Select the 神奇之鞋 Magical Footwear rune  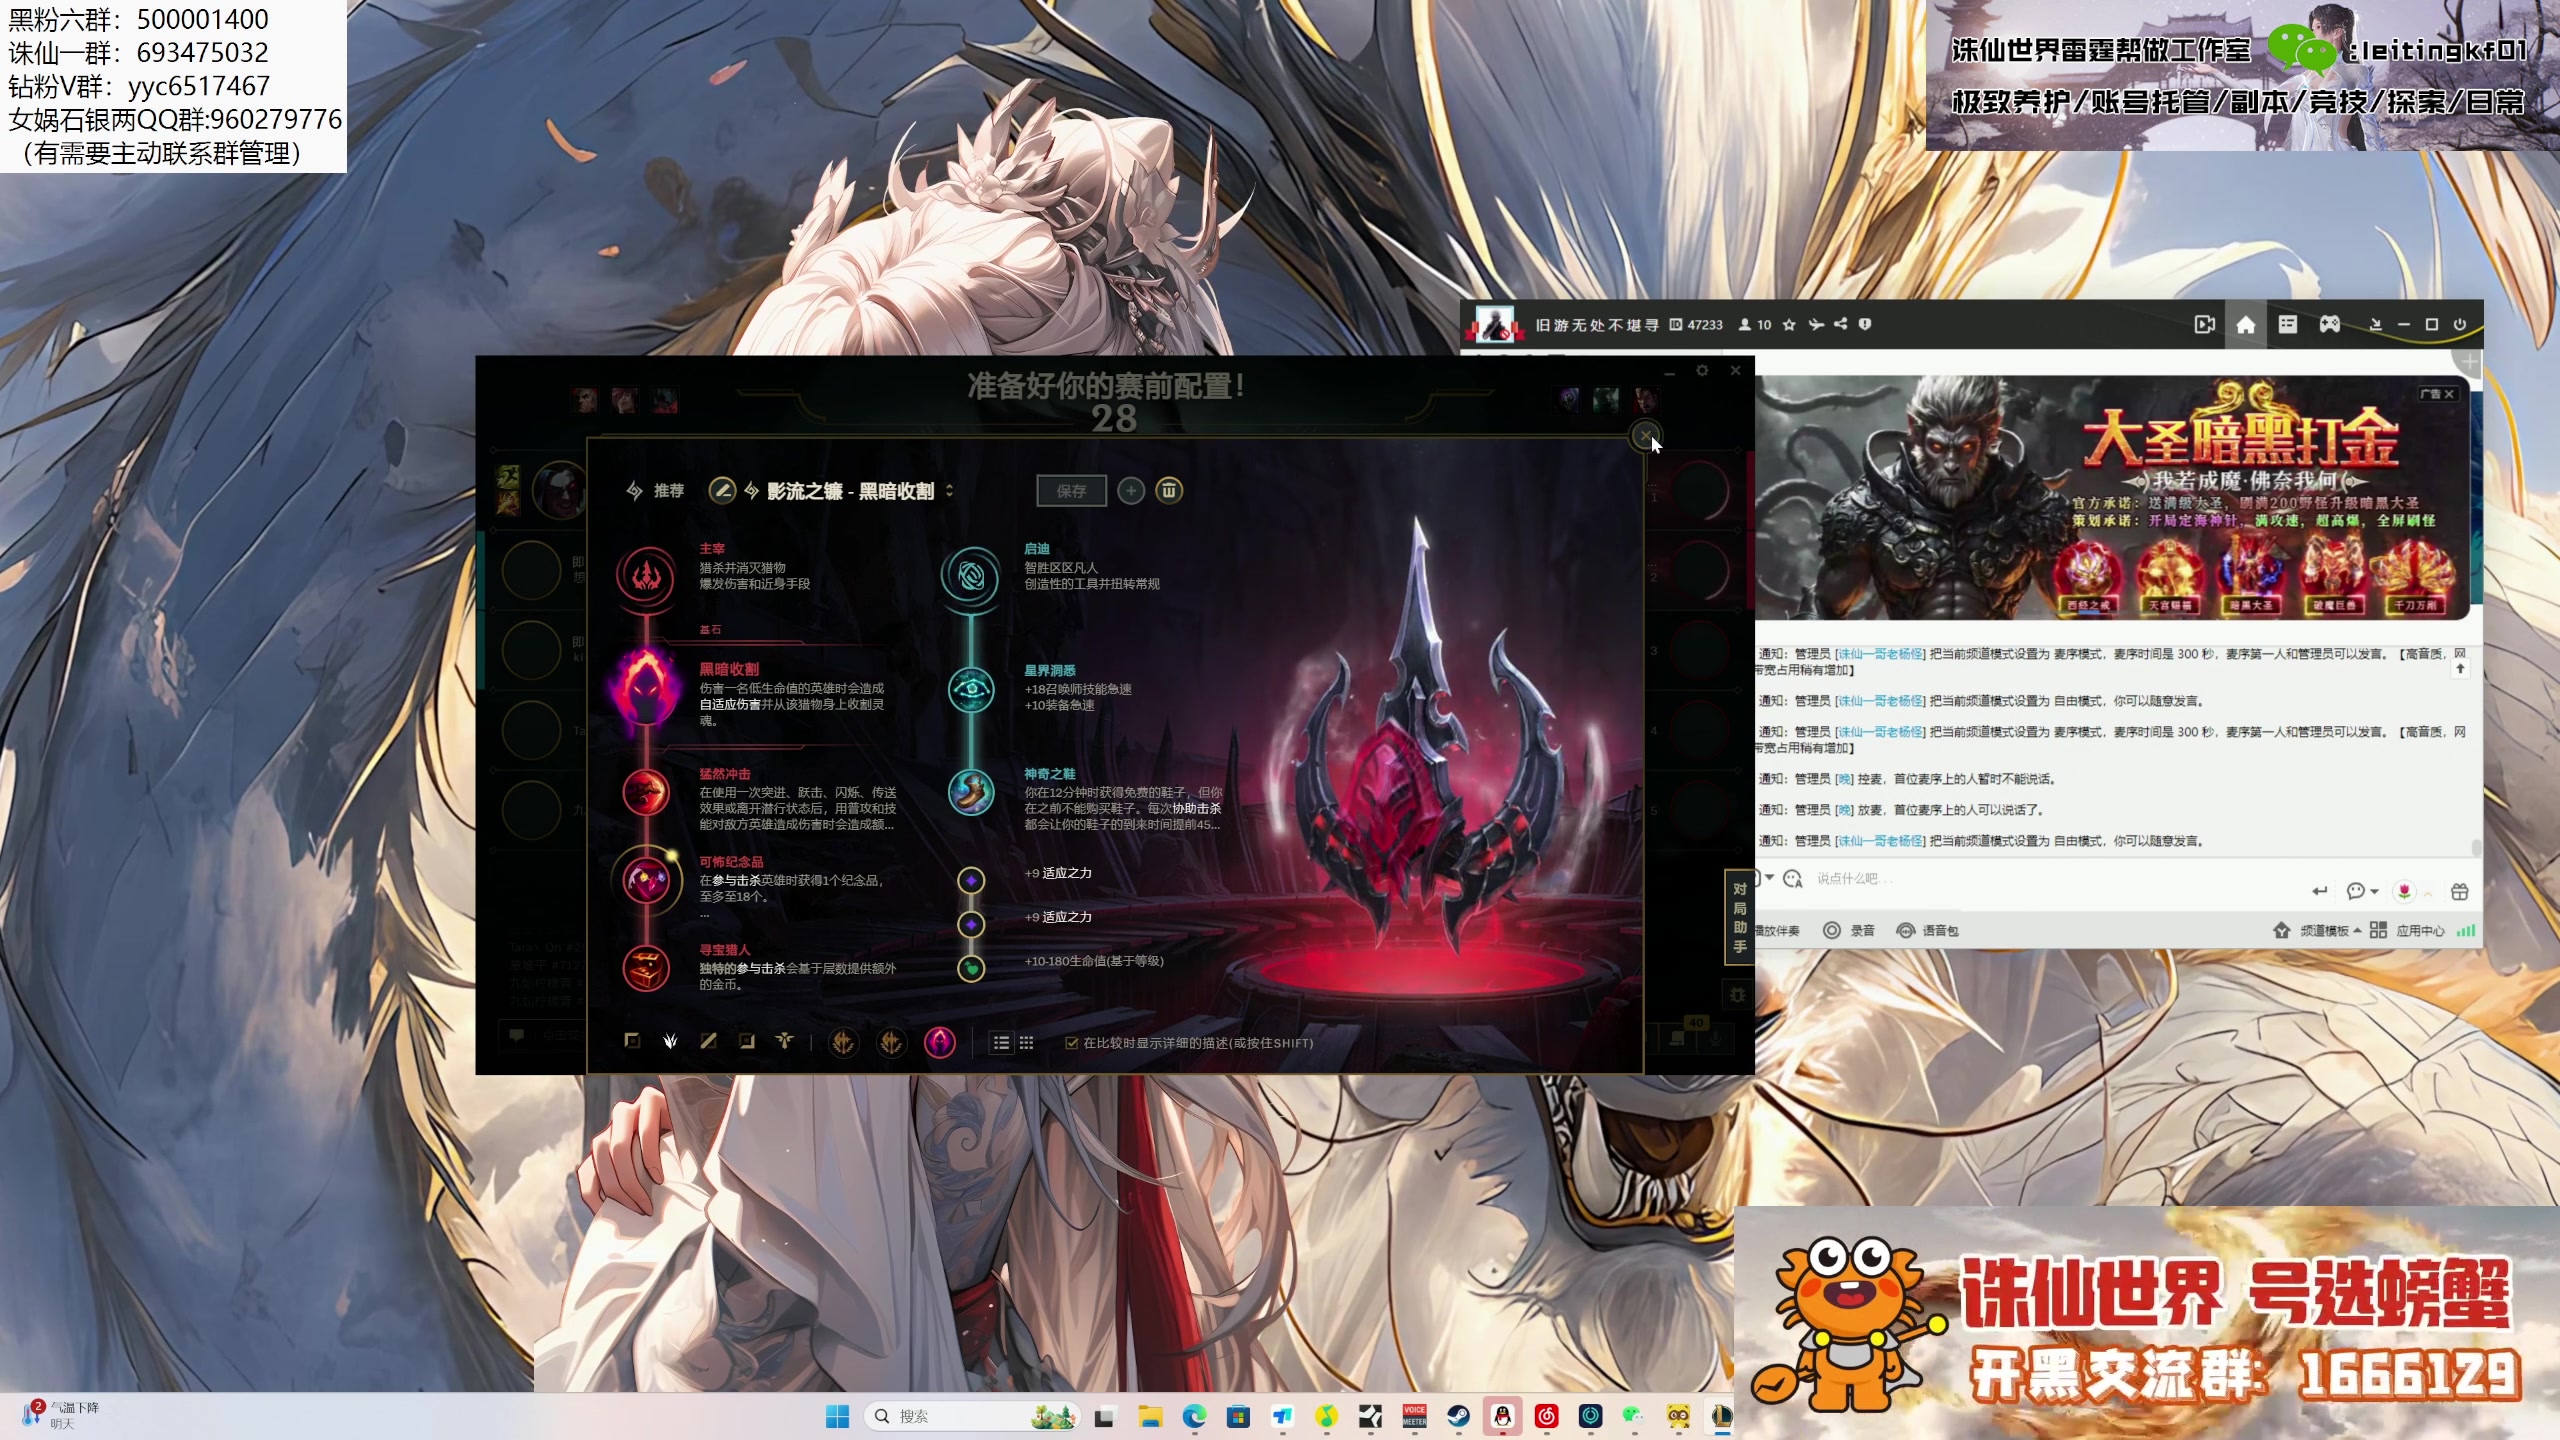[971, 793]
